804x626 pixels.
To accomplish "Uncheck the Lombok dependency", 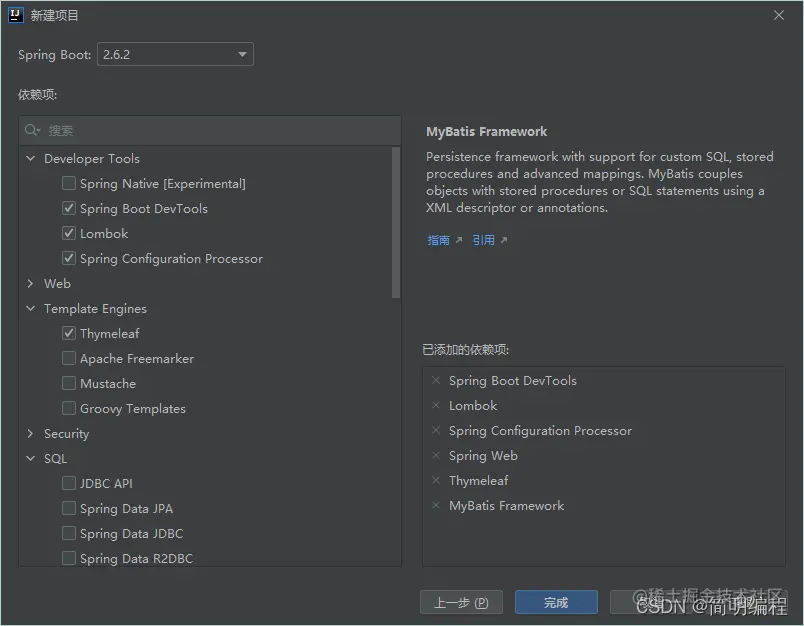I will (69, 233).
